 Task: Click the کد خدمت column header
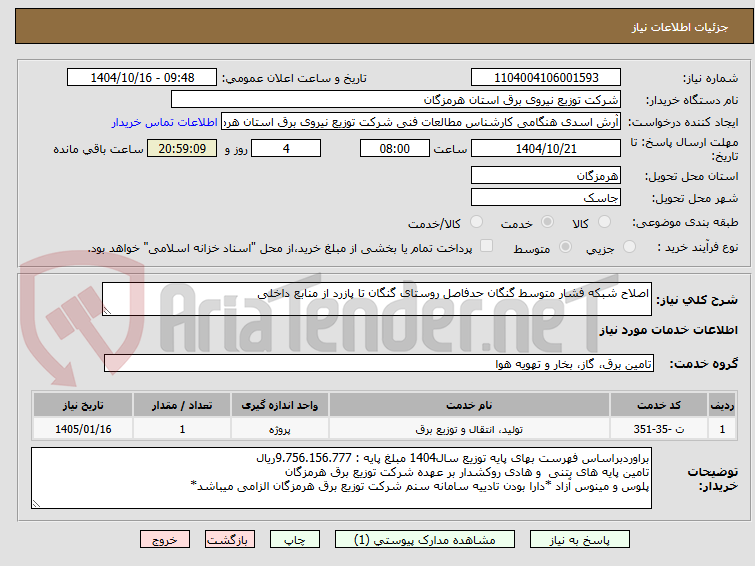pyautogui.click(x=658, y=405)
